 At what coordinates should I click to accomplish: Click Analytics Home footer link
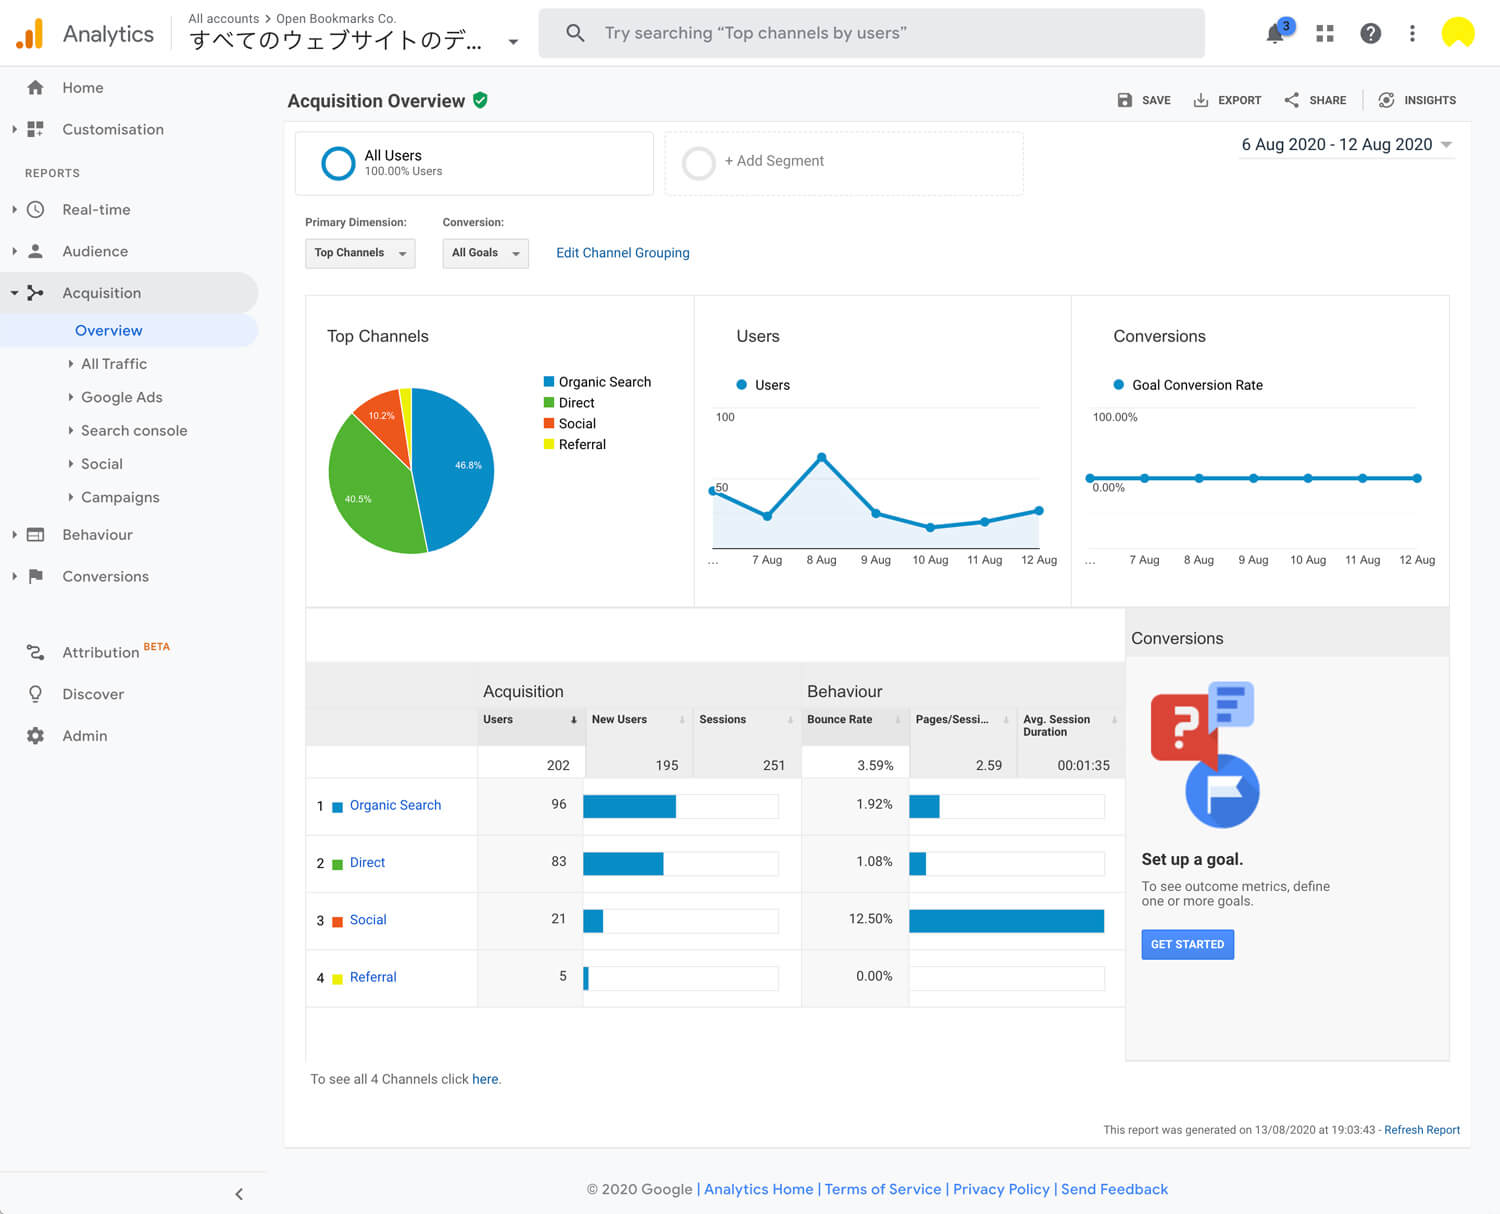759,1189
